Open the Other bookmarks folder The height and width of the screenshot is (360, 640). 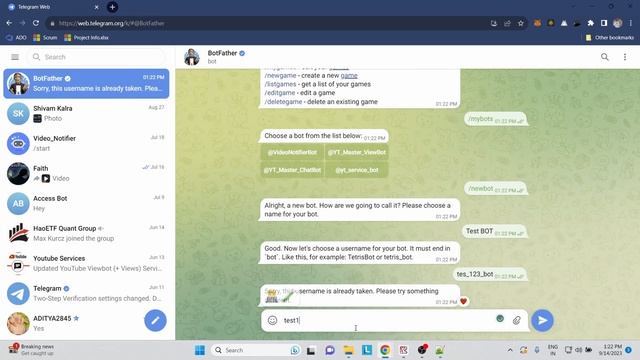(x=610, y=38)
